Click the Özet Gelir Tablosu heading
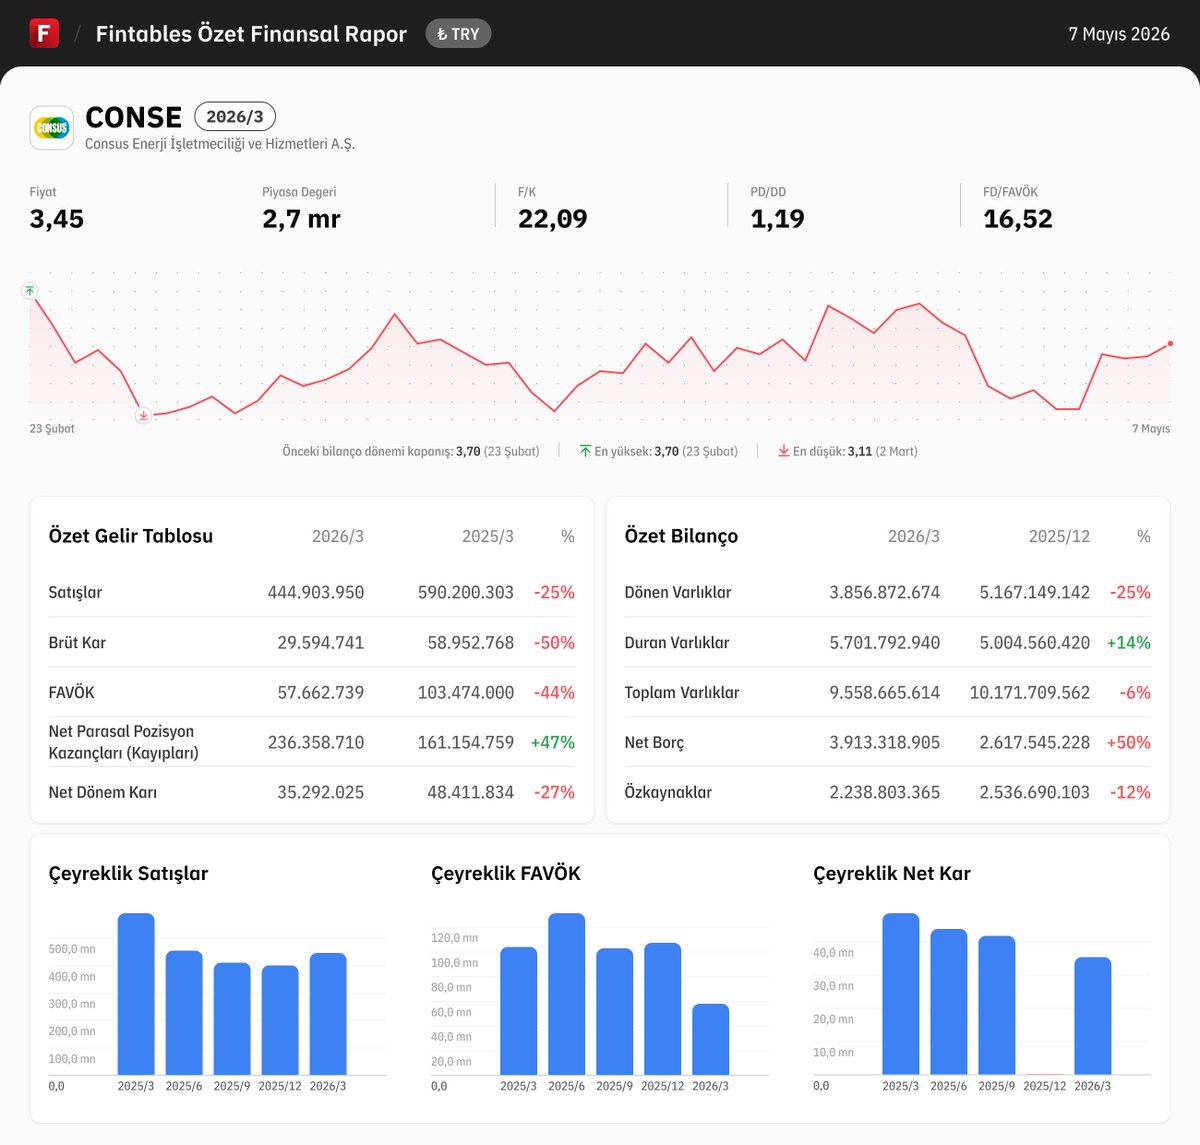This screenshot has height=1145, width=1200. [131, 536]
